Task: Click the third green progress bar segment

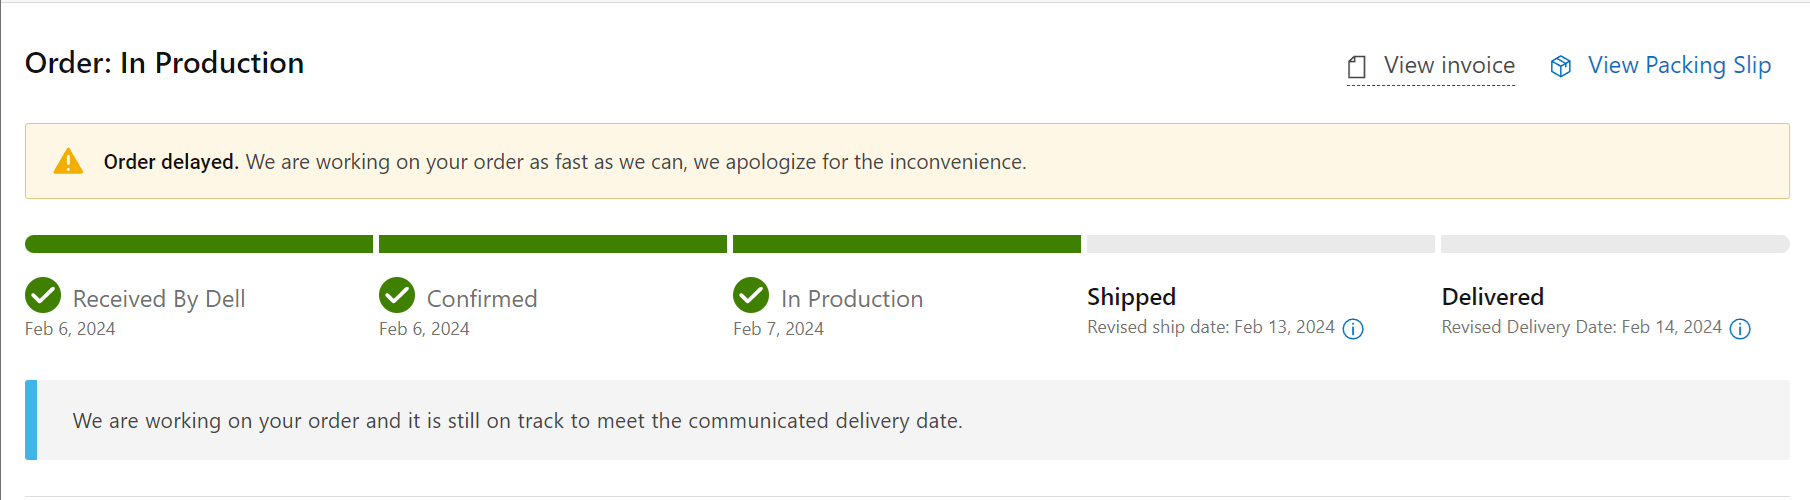Action: coord(907,244)
